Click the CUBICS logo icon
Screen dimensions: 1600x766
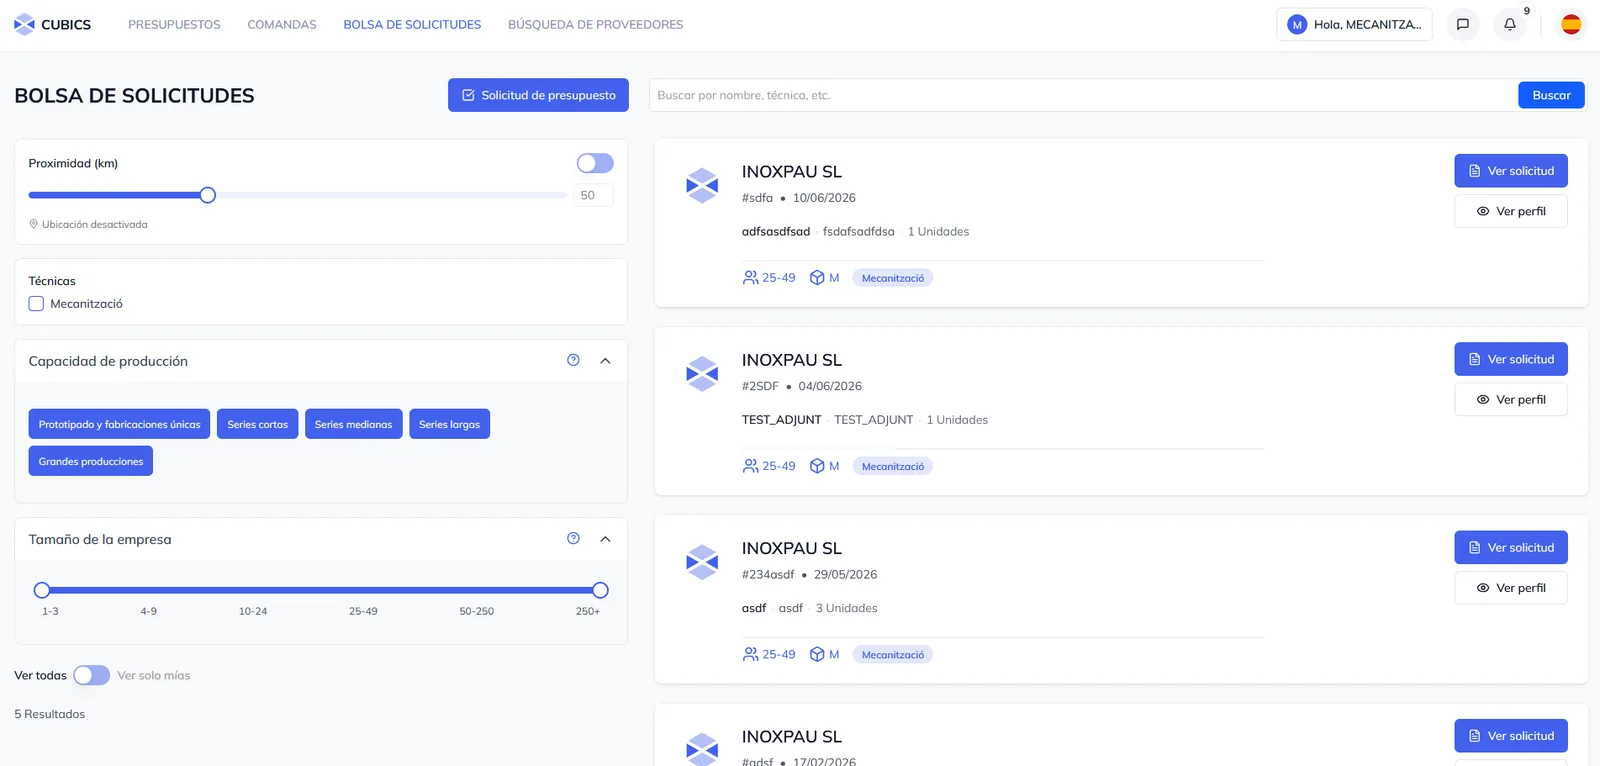point(24,24)
